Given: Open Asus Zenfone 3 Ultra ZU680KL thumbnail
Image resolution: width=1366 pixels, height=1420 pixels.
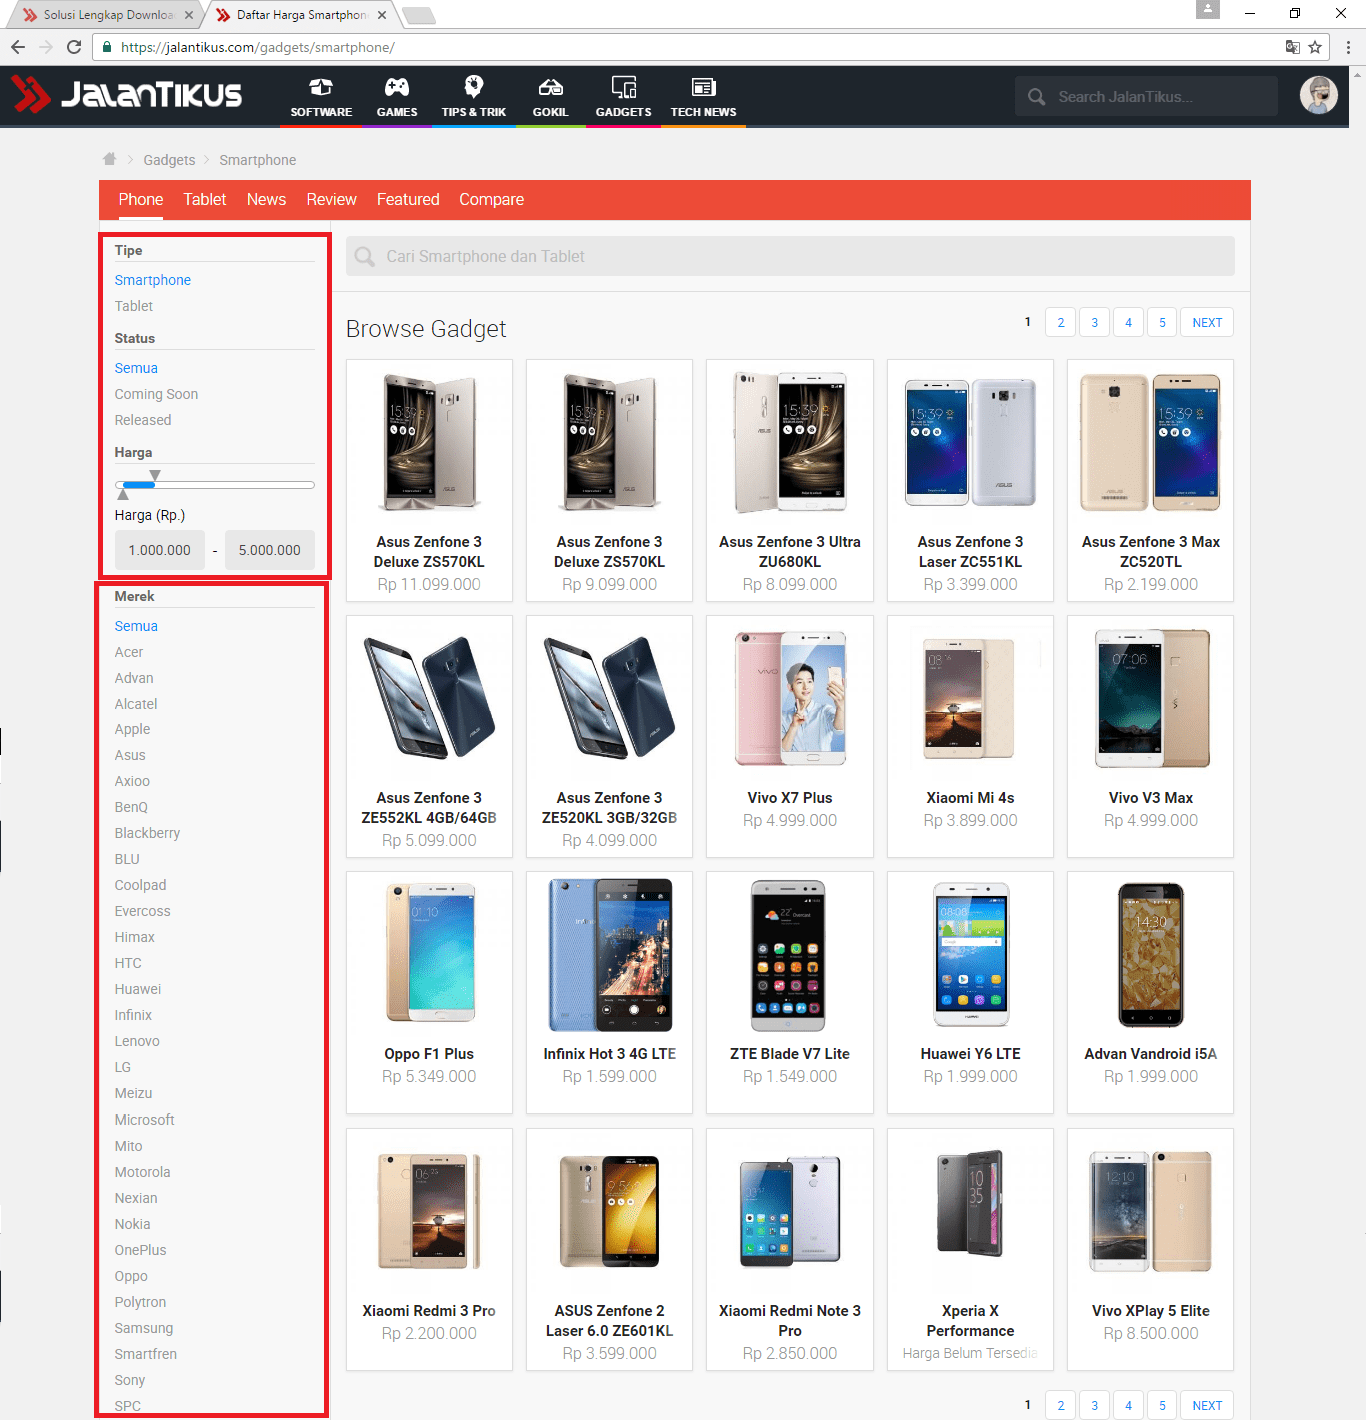Looking at the screenshot, I should click(x=790, y=441).
